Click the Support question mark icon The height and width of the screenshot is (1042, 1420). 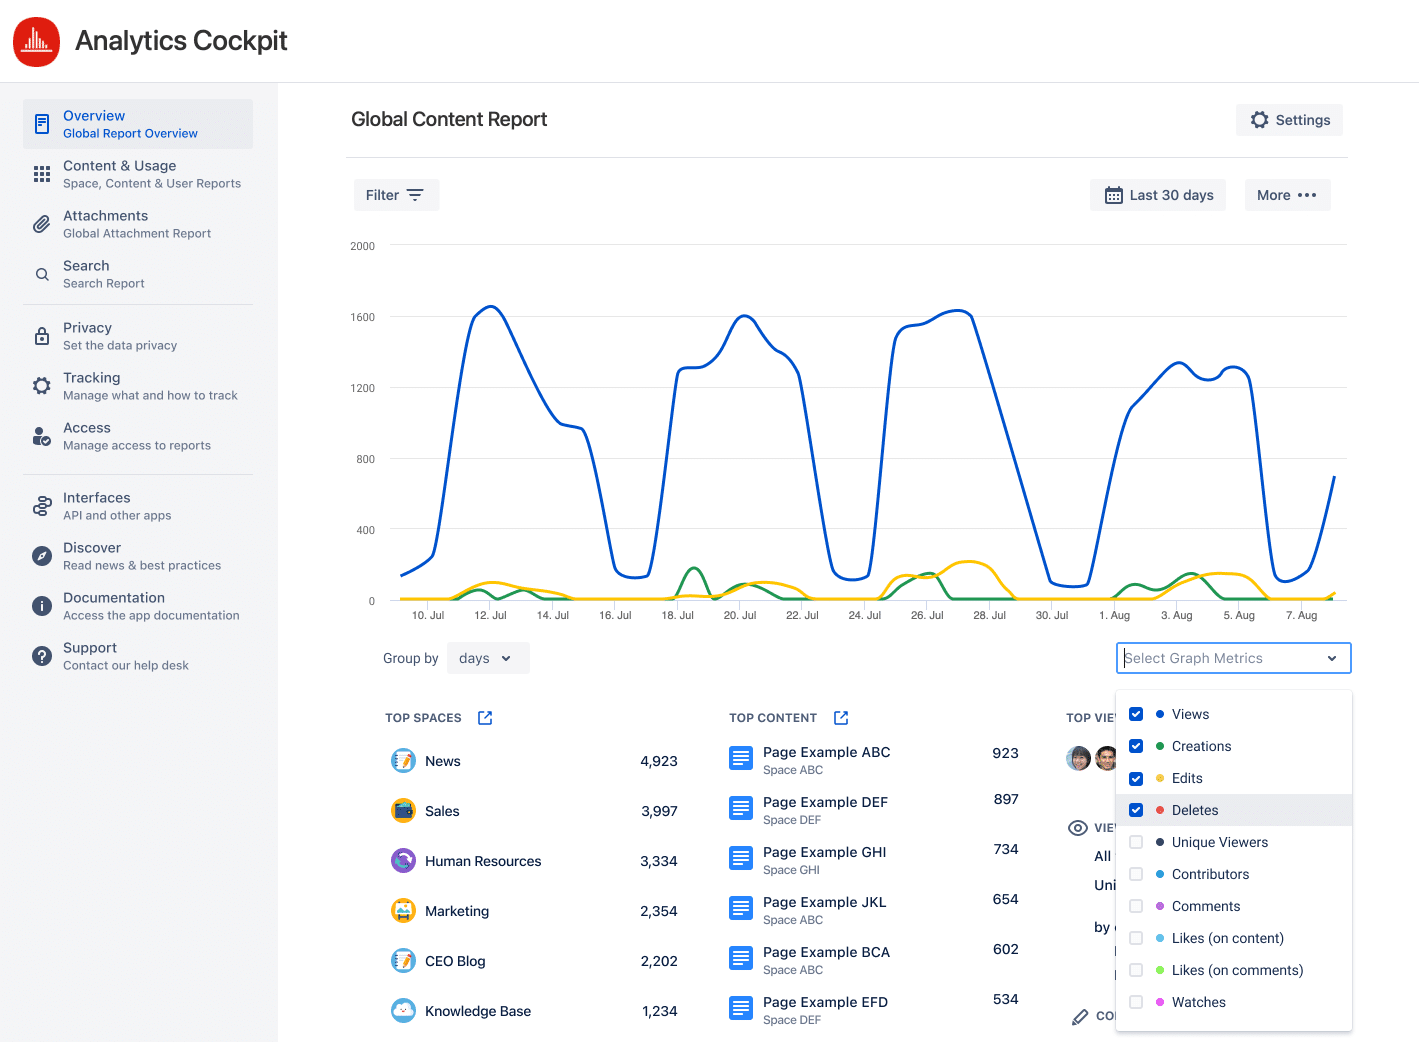click(x=41, y=656)
